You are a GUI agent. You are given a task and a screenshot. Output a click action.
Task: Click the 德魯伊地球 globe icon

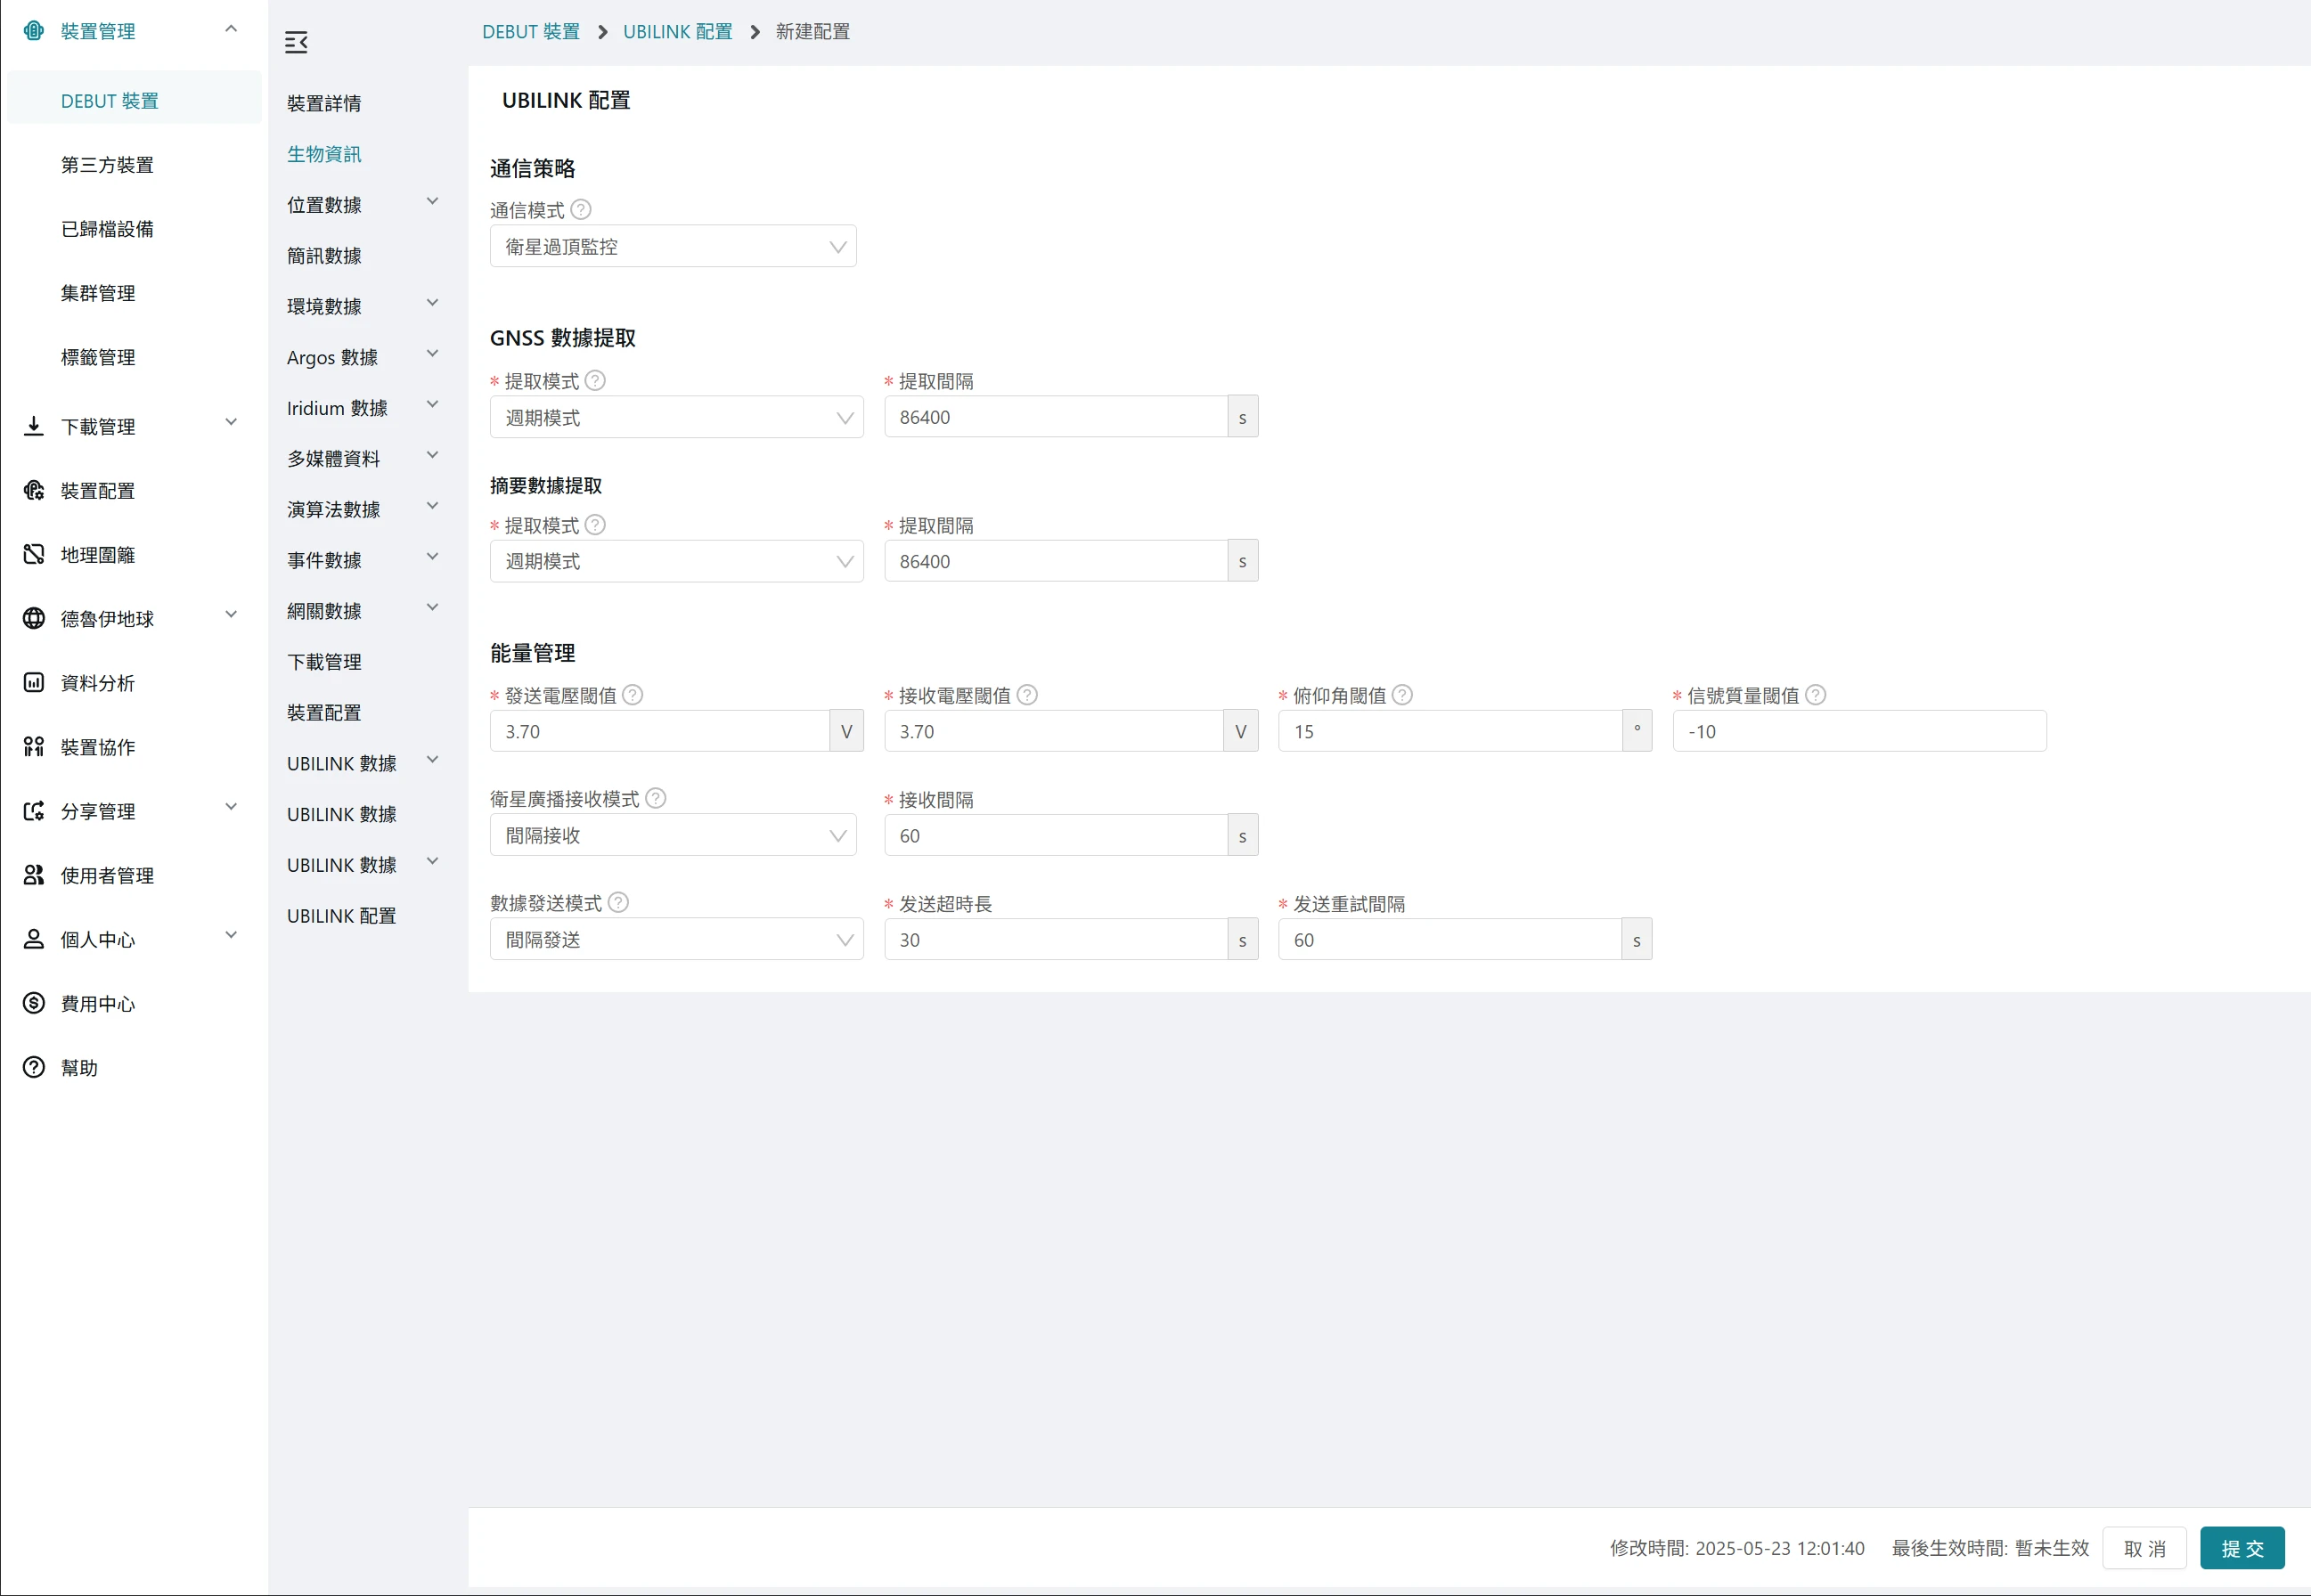point(34,619)
